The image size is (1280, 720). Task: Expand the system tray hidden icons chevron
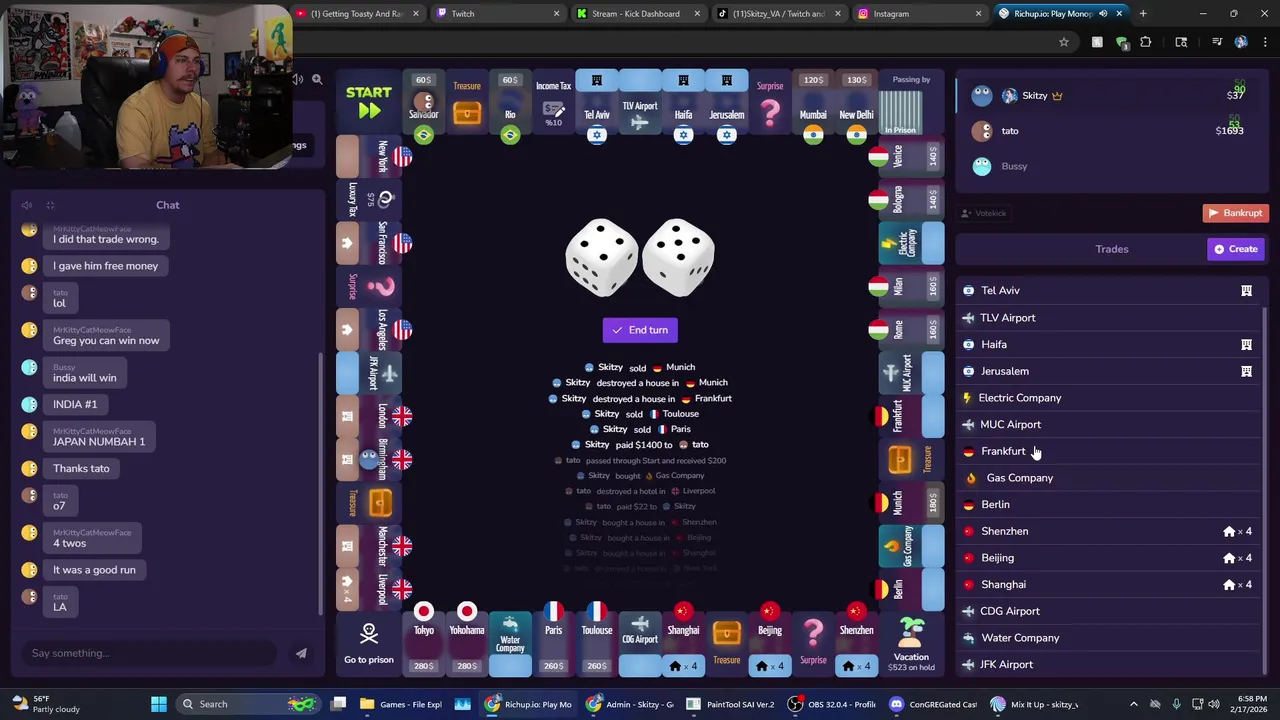(x=1135, y=704)
